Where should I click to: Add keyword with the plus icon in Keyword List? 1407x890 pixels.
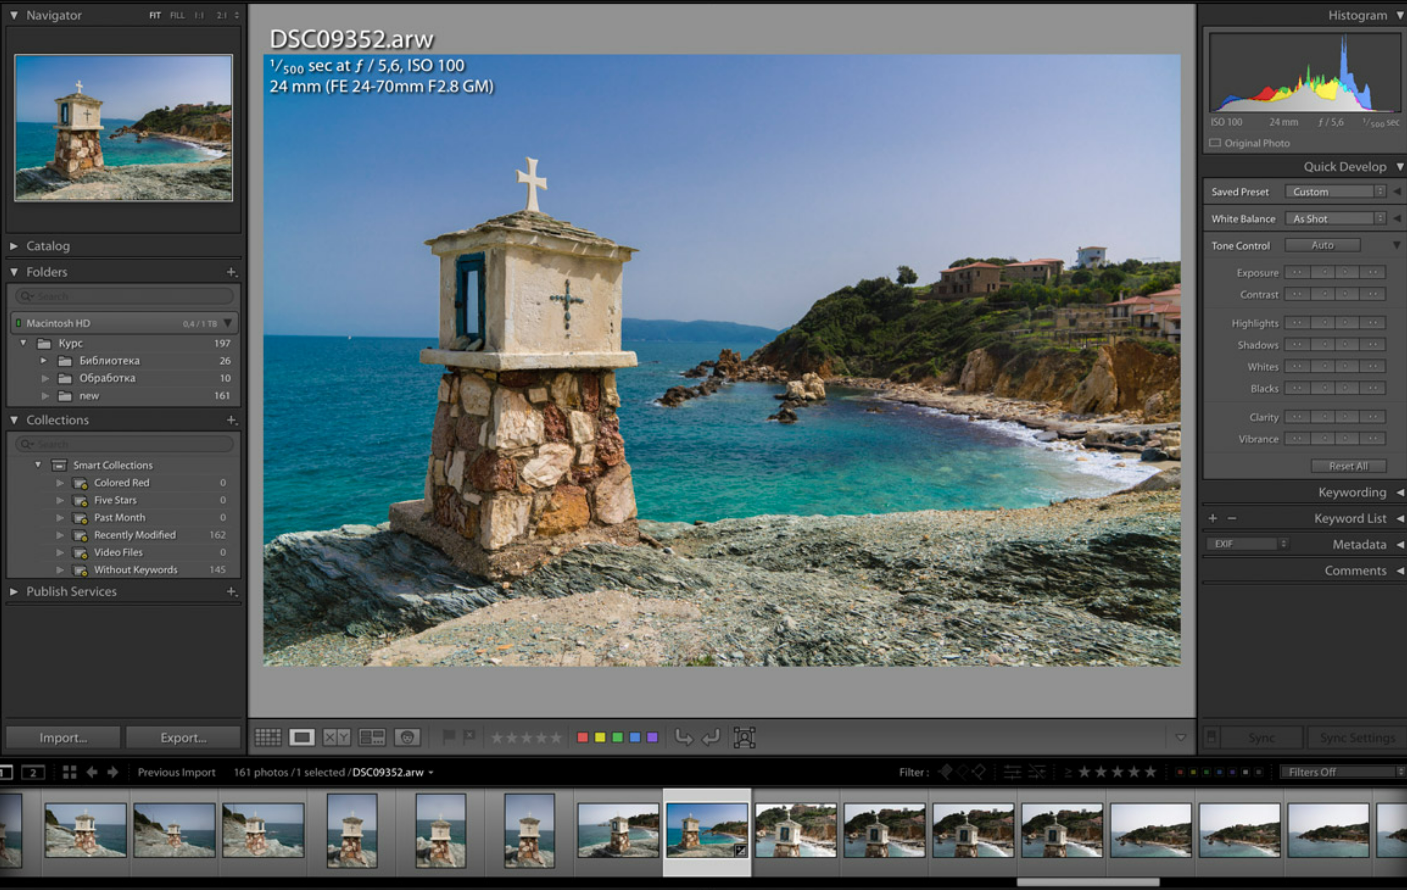click(1213, 518)
